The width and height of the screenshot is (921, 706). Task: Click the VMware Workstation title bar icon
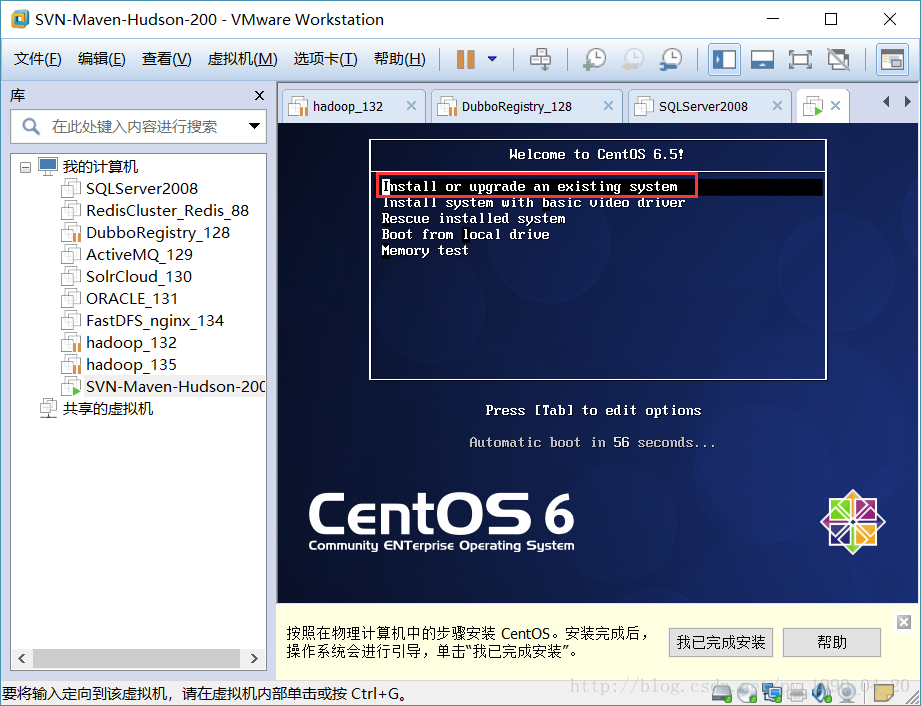click(21, 19)
